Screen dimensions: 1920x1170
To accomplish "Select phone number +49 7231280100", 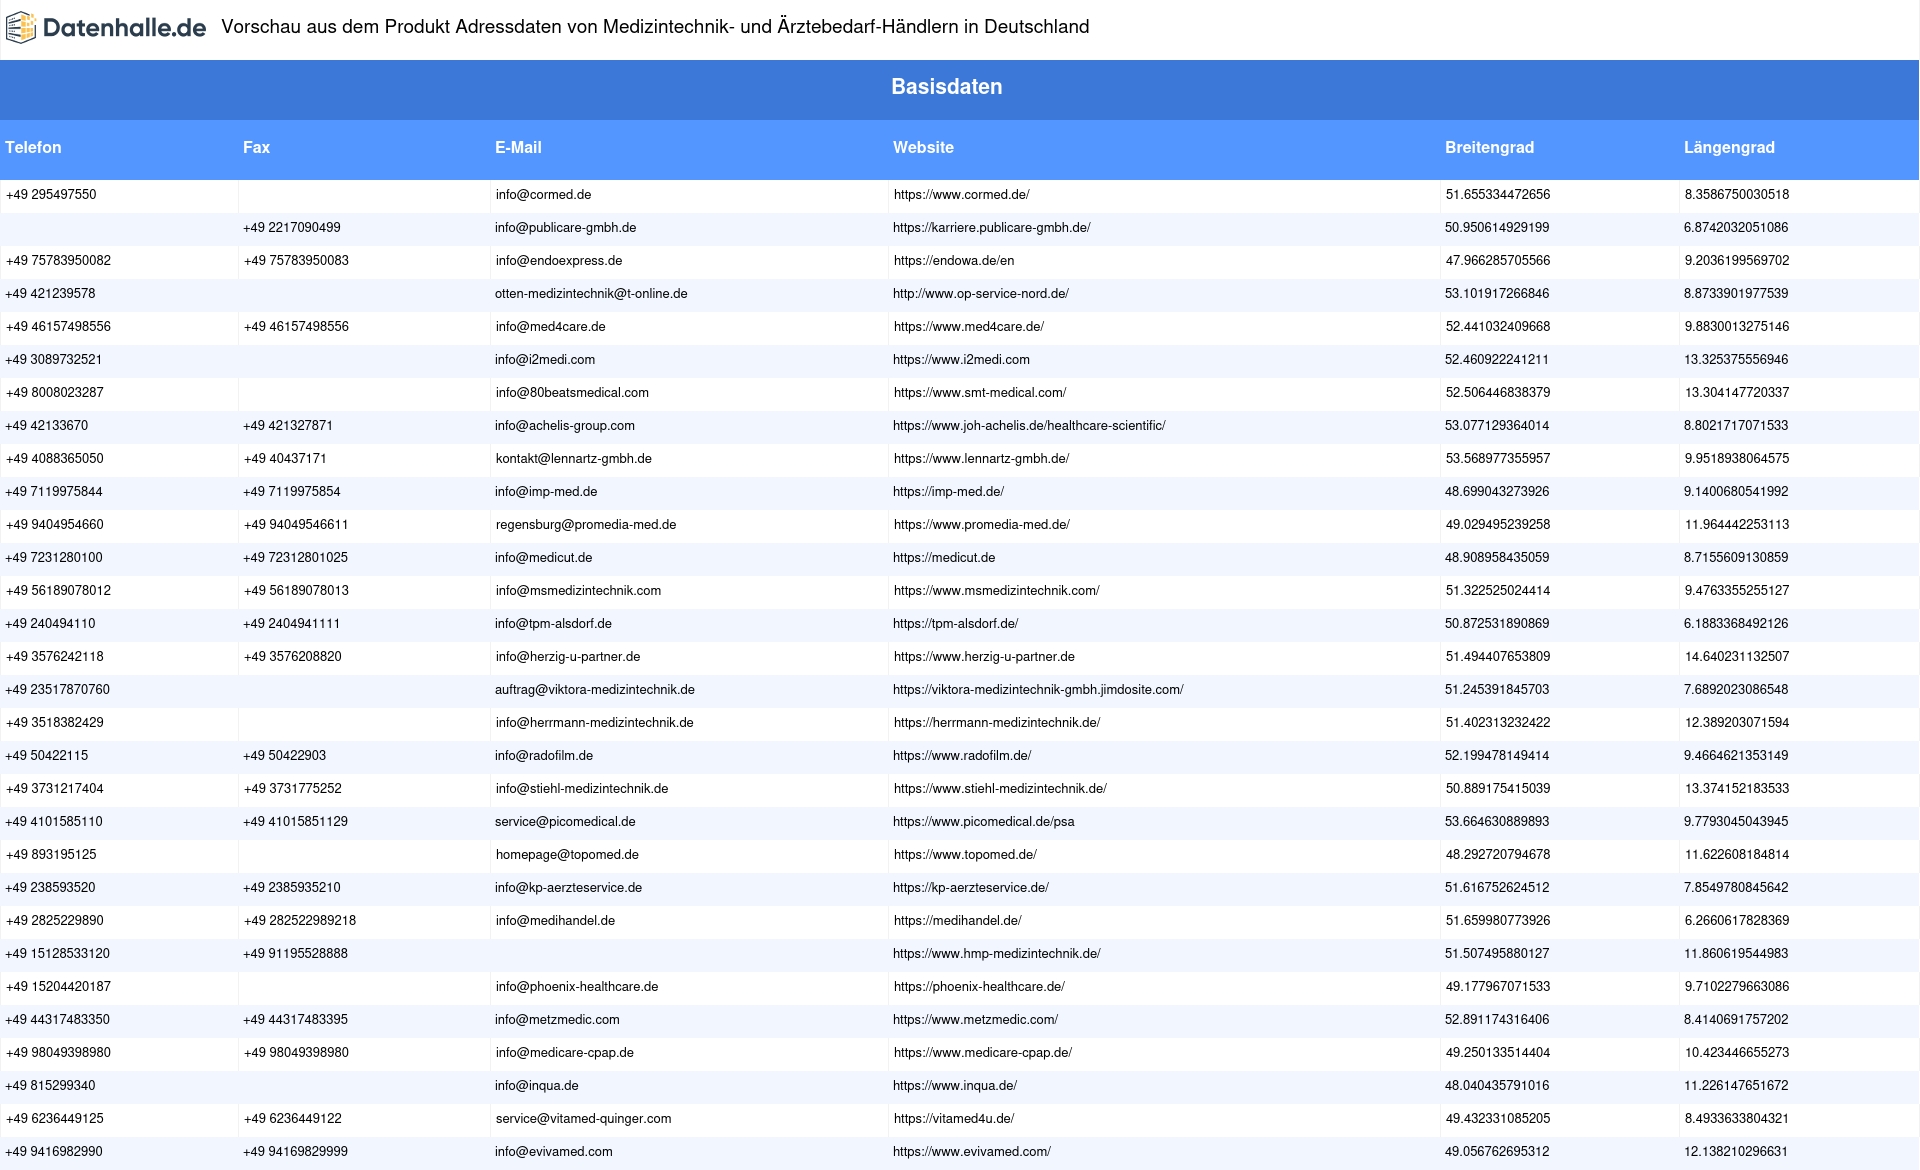I will coord(54,558).
